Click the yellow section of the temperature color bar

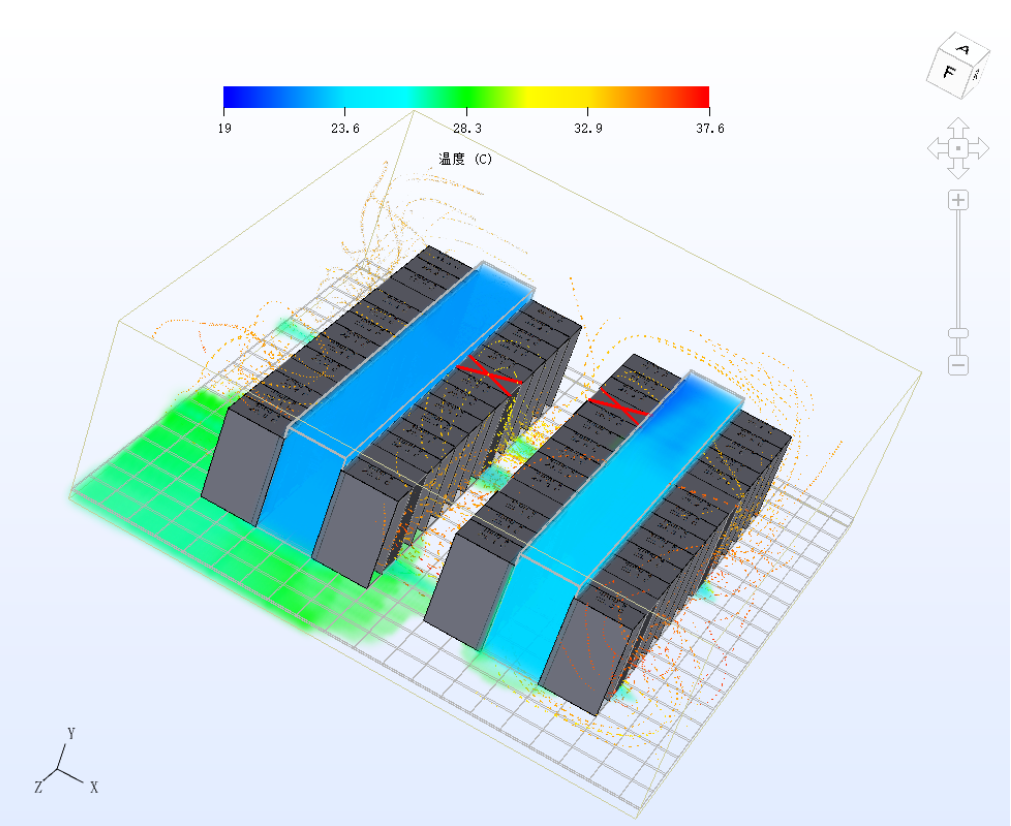tap(550, 96)
